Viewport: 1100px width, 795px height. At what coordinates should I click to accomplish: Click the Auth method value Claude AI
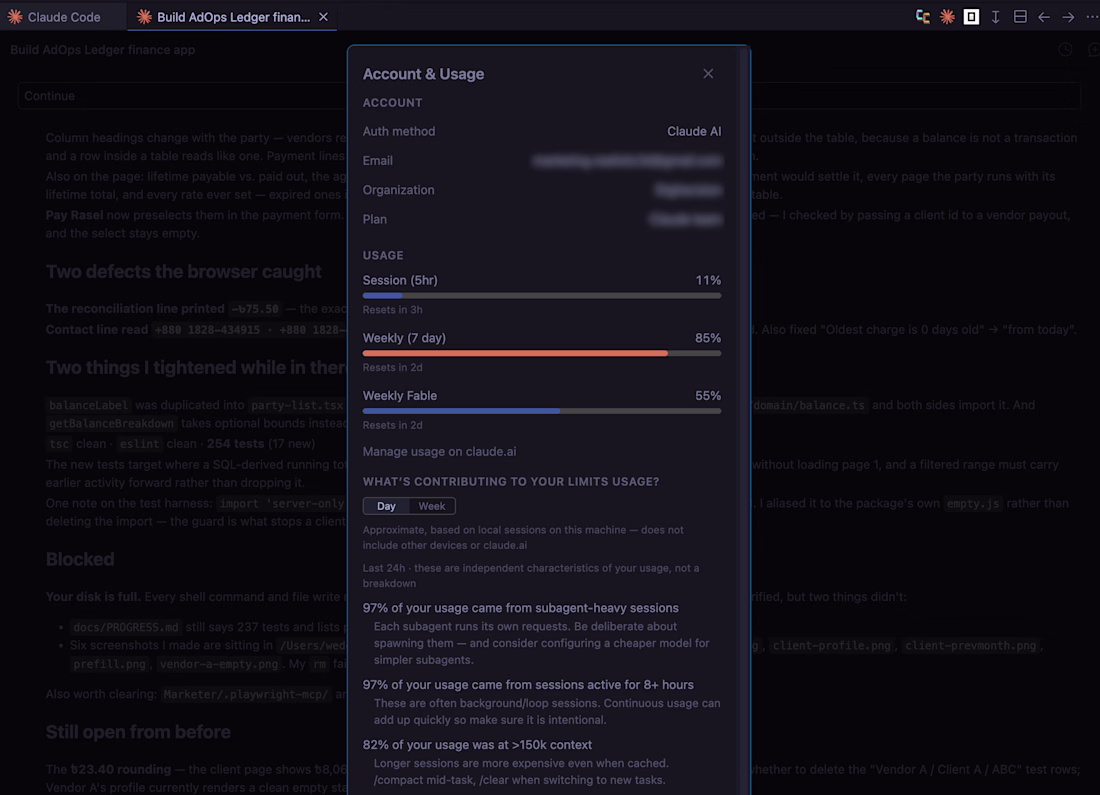[694, 131]
